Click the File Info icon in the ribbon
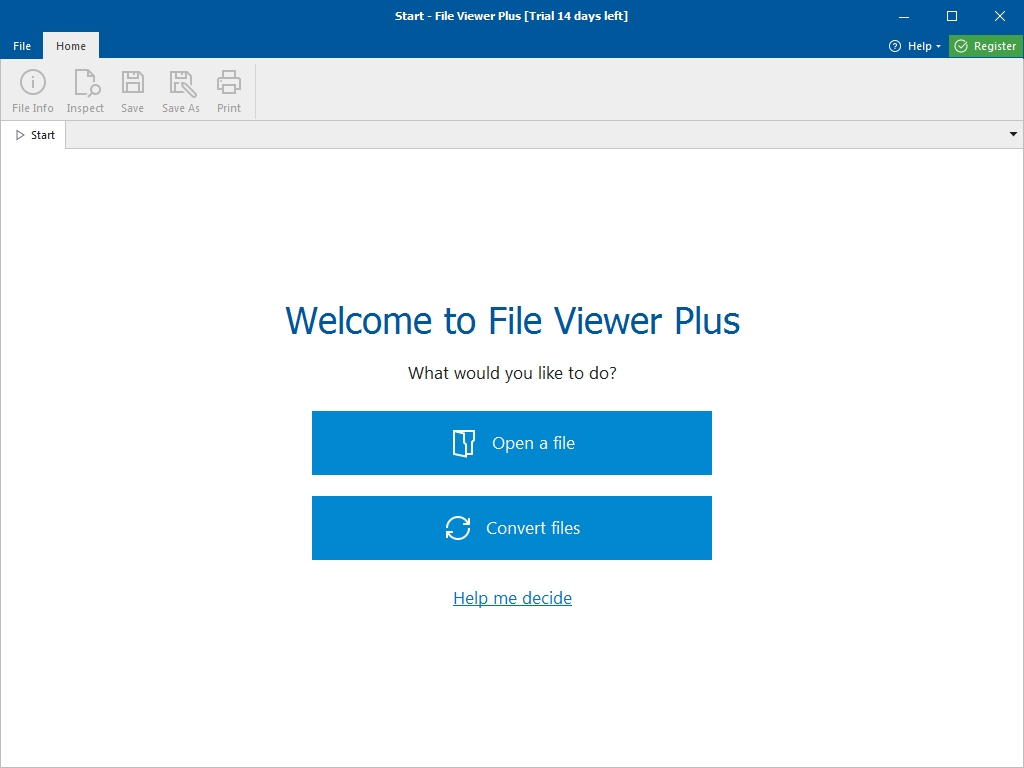 (33, 83)
